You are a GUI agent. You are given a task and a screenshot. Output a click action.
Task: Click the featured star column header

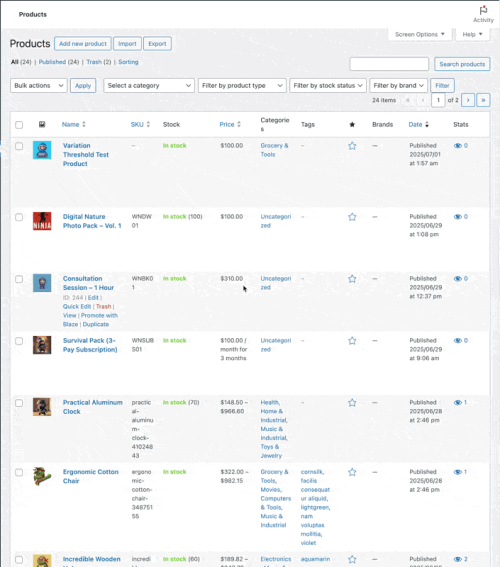tap(352, 125)
